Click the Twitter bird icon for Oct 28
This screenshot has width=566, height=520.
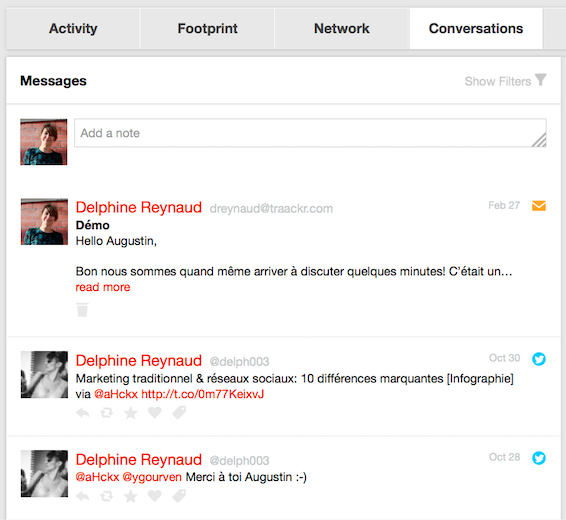[539, 458]
